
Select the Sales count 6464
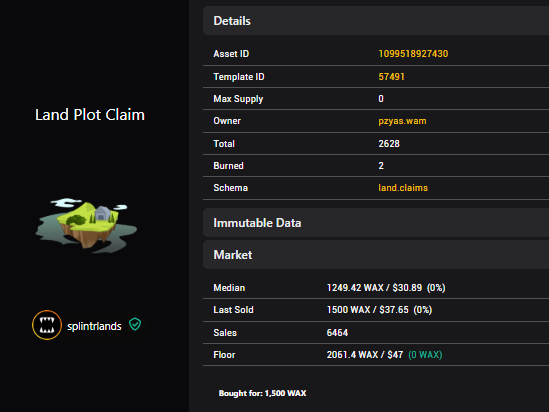click(x=337, y=333)
